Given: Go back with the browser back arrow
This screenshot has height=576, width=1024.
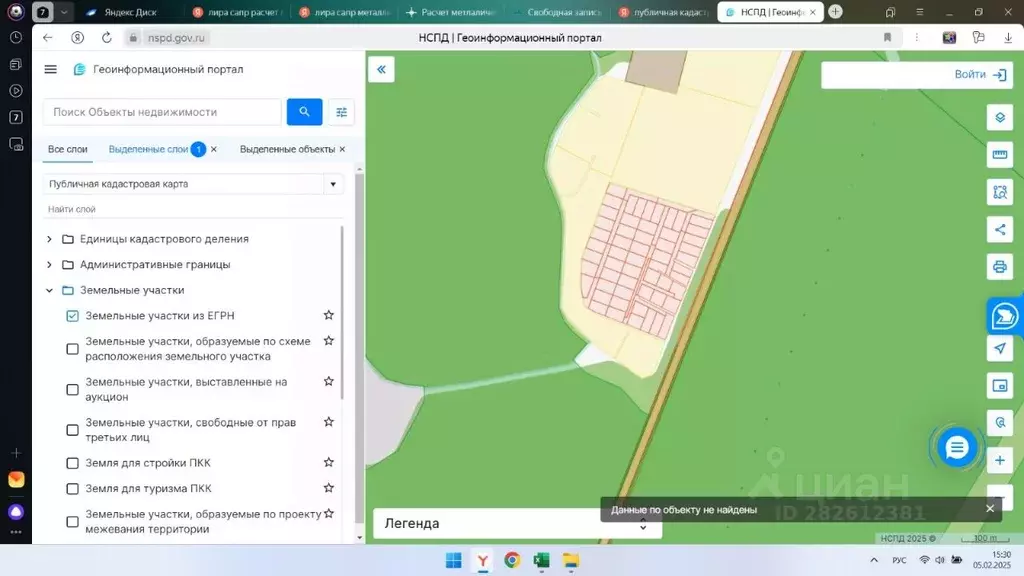Looking at the screenshot, I should click(48, 38).
